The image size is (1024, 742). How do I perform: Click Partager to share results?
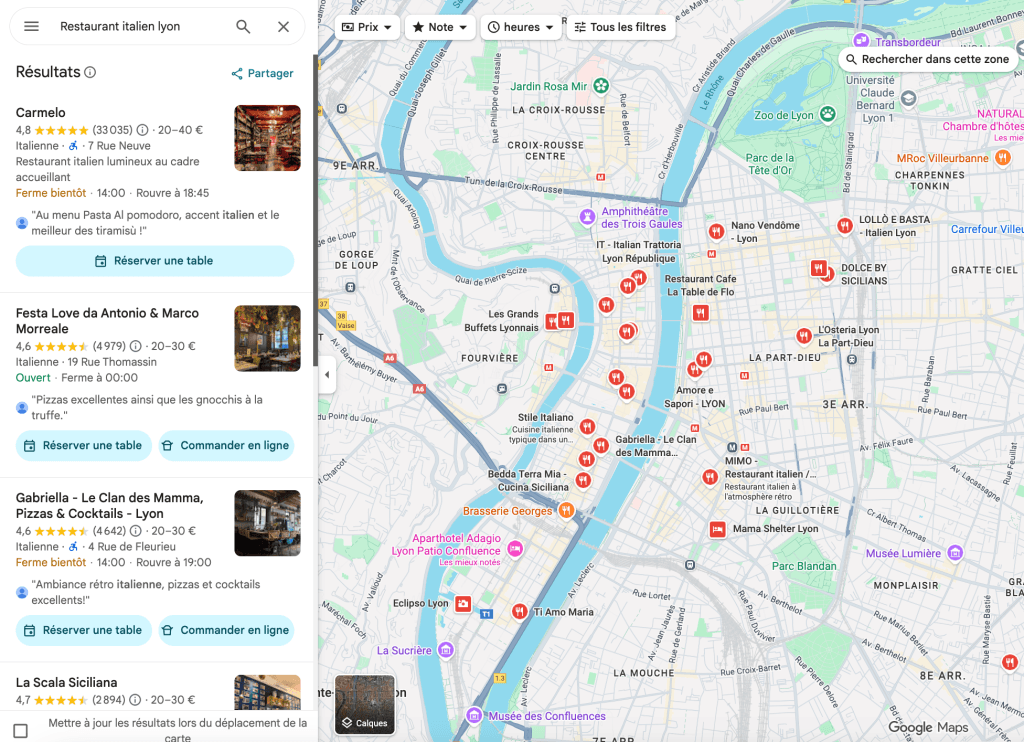(262, 73)
